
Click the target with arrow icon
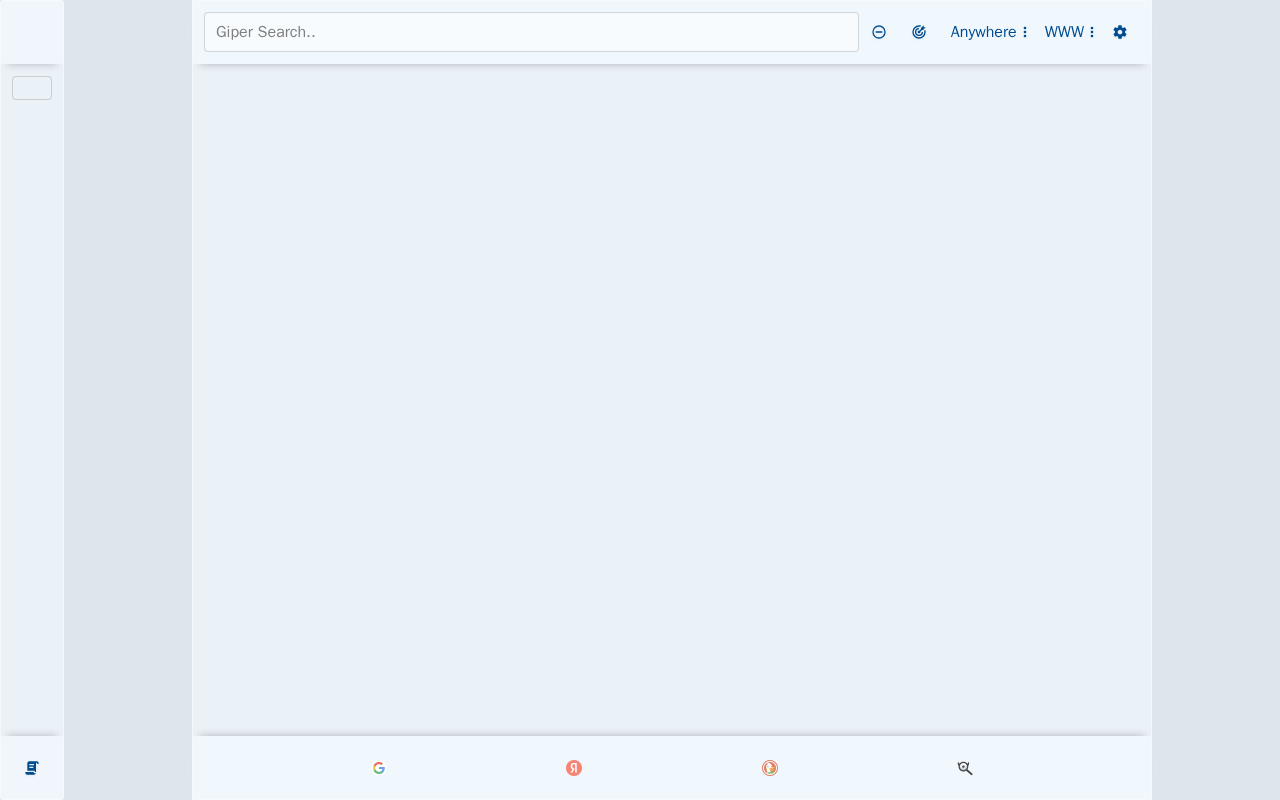[919, 32]
